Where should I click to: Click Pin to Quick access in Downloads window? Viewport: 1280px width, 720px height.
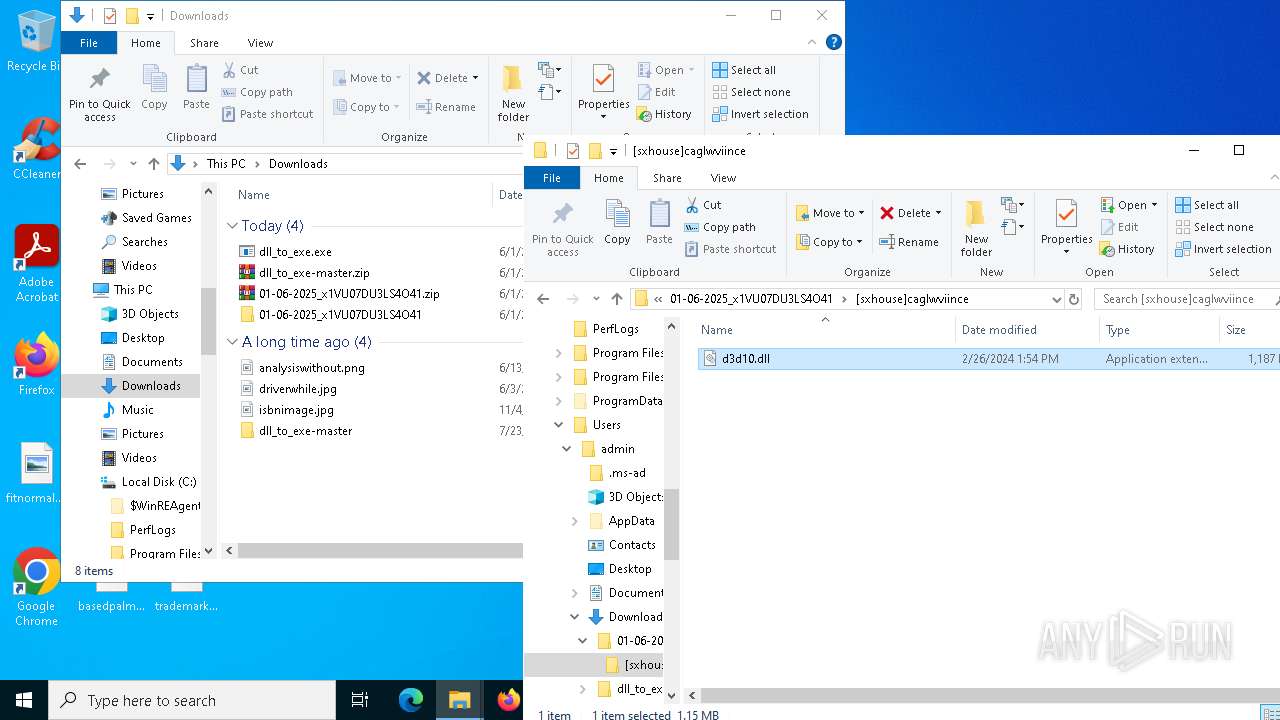click(99, 93)
